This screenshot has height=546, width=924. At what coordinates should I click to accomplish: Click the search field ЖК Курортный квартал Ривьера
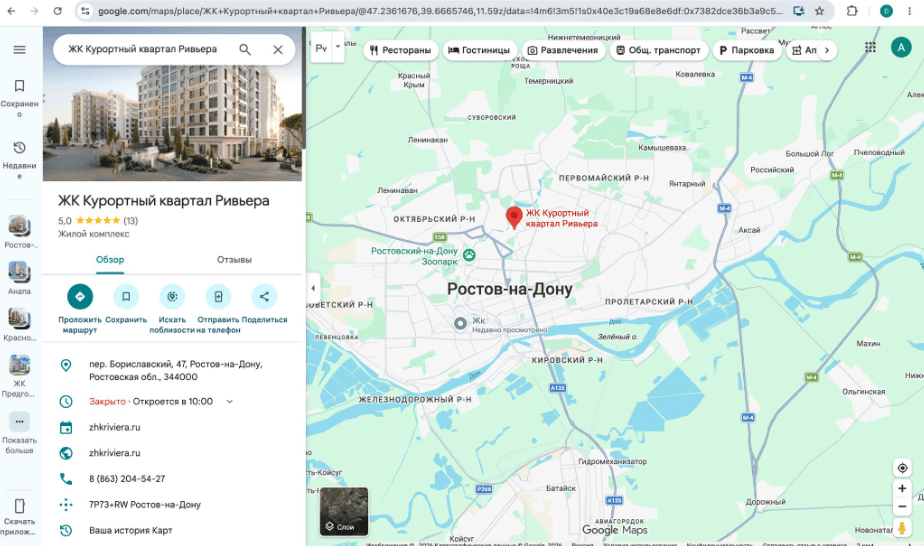point(143,49)
